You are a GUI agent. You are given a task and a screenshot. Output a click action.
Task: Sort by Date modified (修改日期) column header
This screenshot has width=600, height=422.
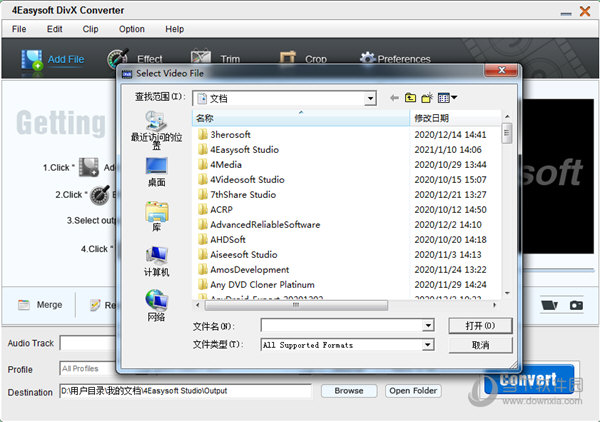pyautogui.click(x=455, y=118)
